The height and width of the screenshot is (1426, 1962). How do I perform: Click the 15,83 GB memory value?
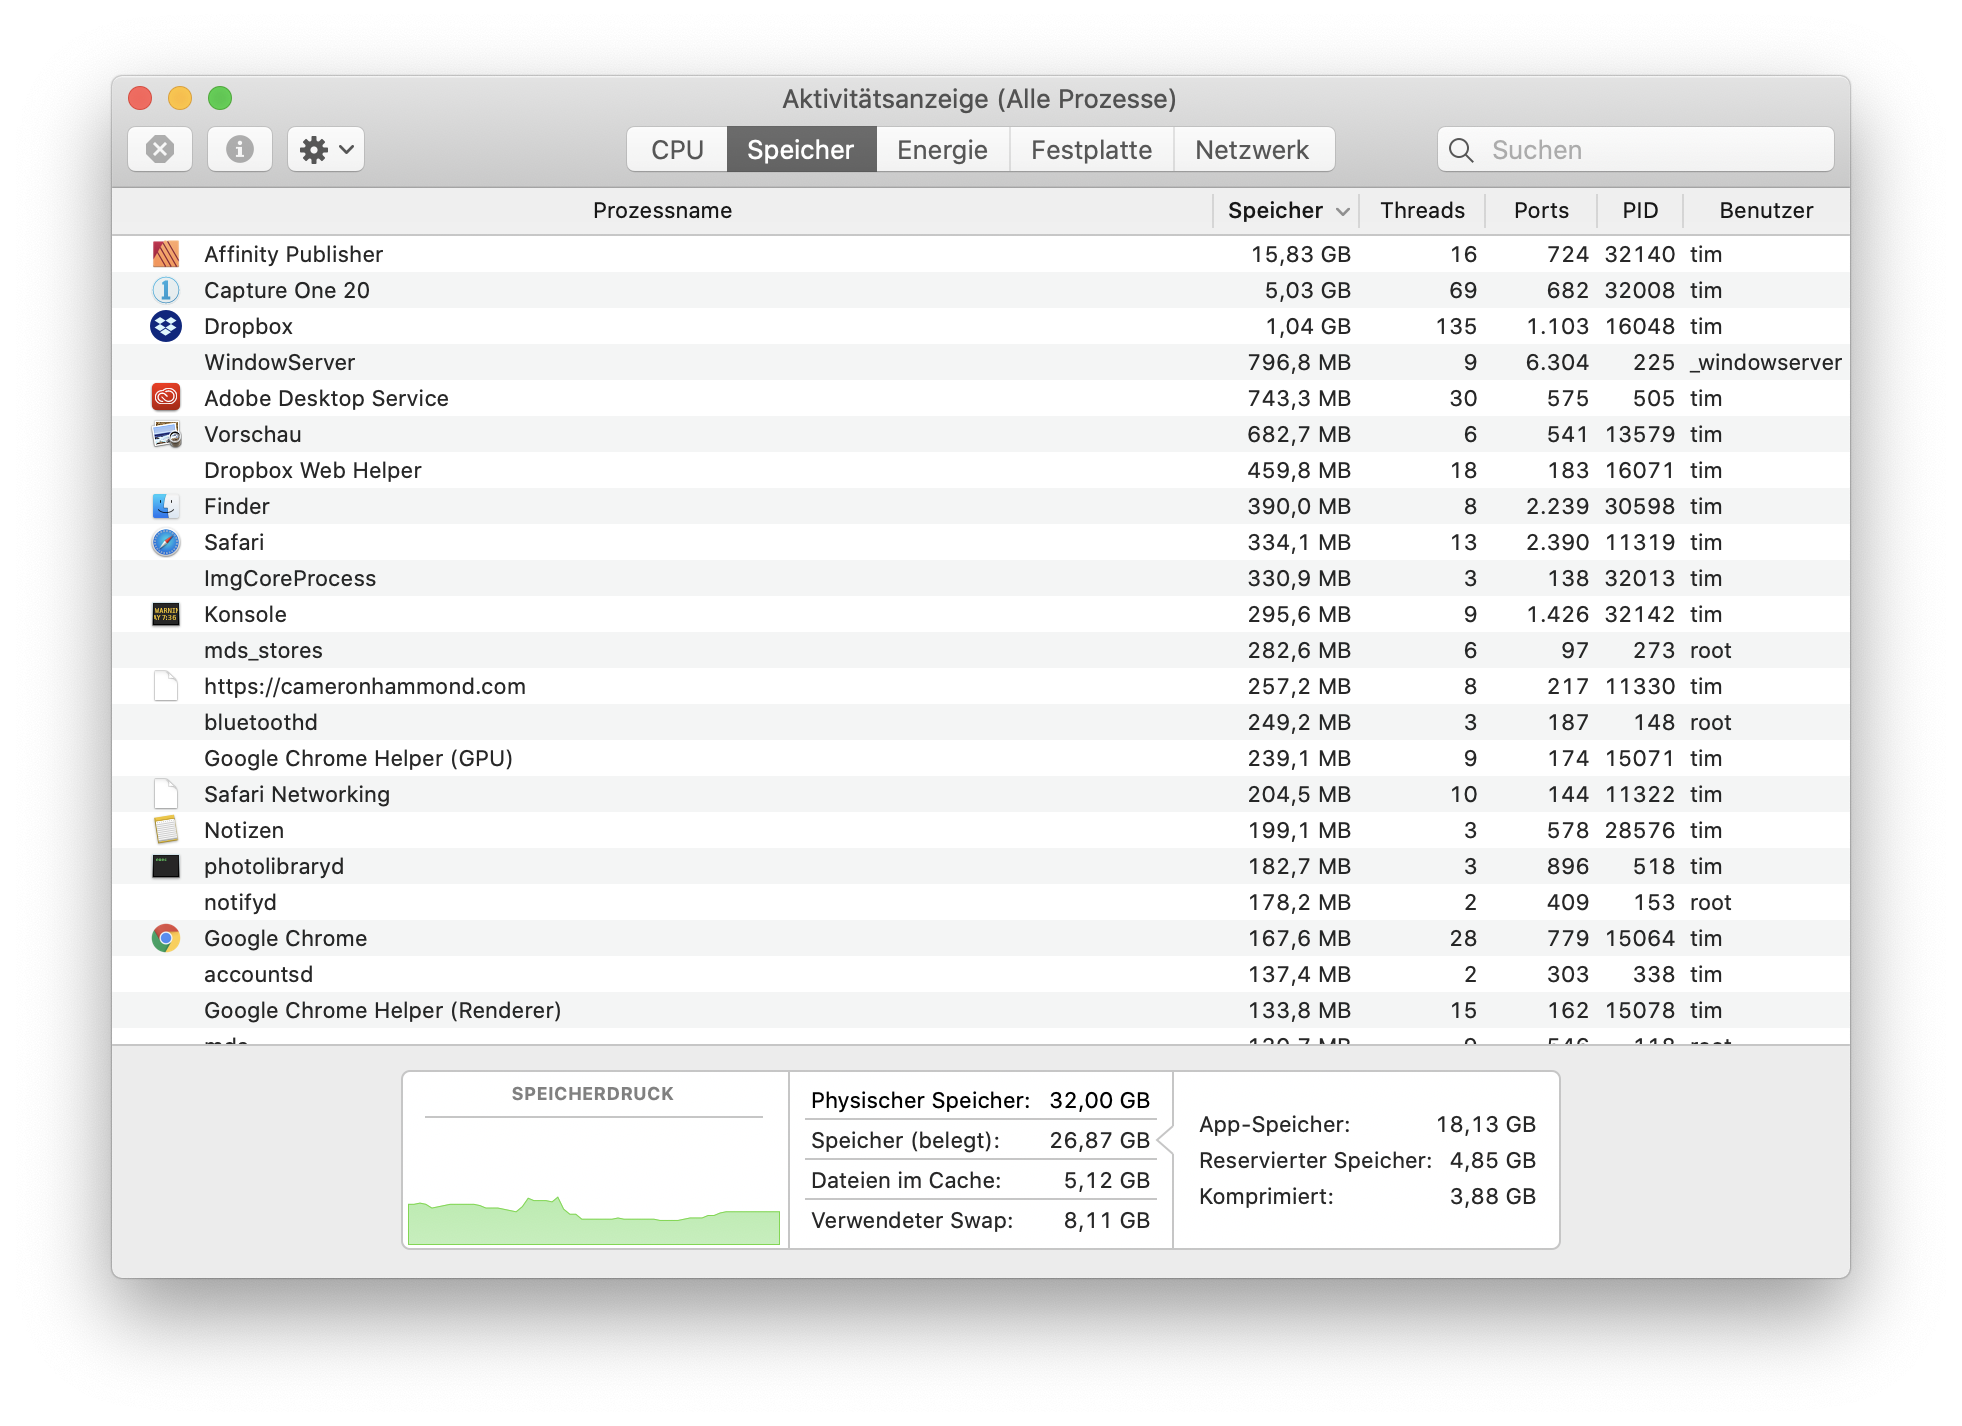[x=1300, y=254]
